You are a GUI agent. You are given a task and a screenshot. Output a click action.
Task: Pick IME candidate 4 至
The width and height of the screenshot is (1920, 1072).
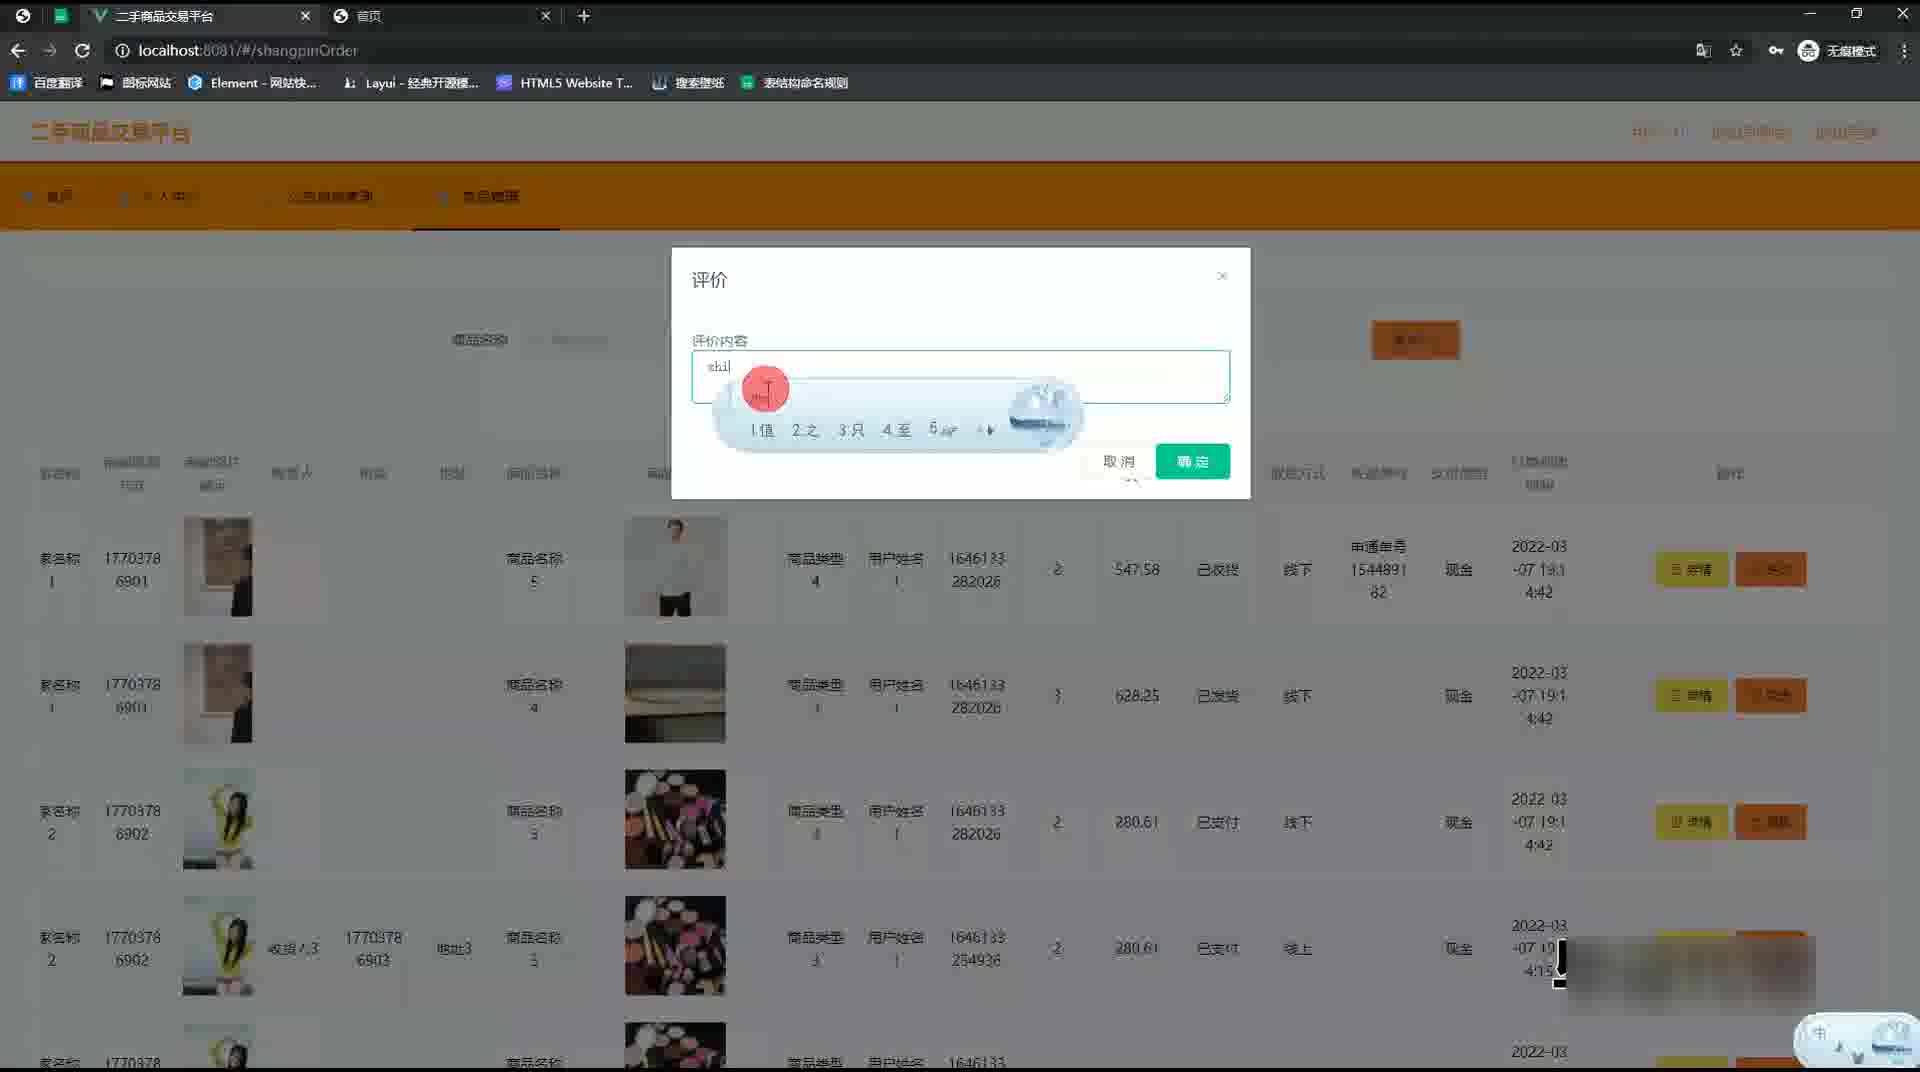point(896,430)
